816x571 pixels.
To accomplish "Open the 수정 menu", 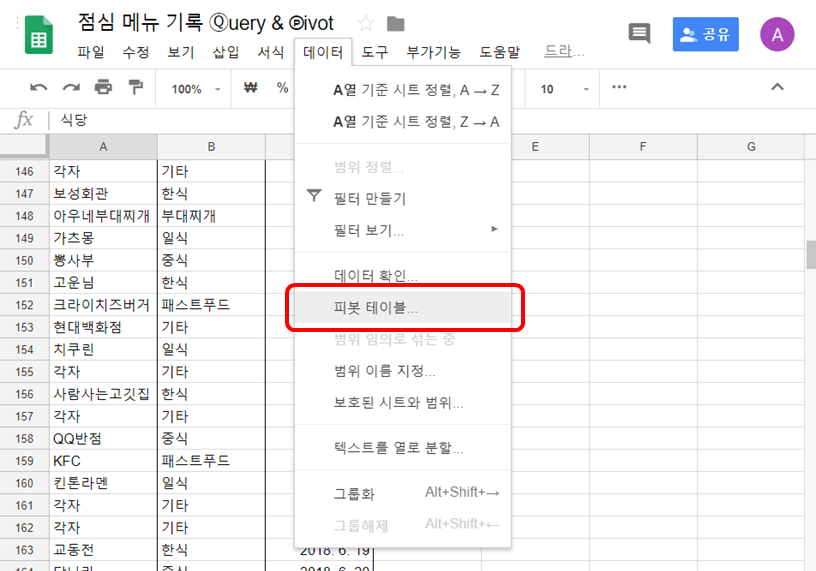I will click(x=136, y=52).
